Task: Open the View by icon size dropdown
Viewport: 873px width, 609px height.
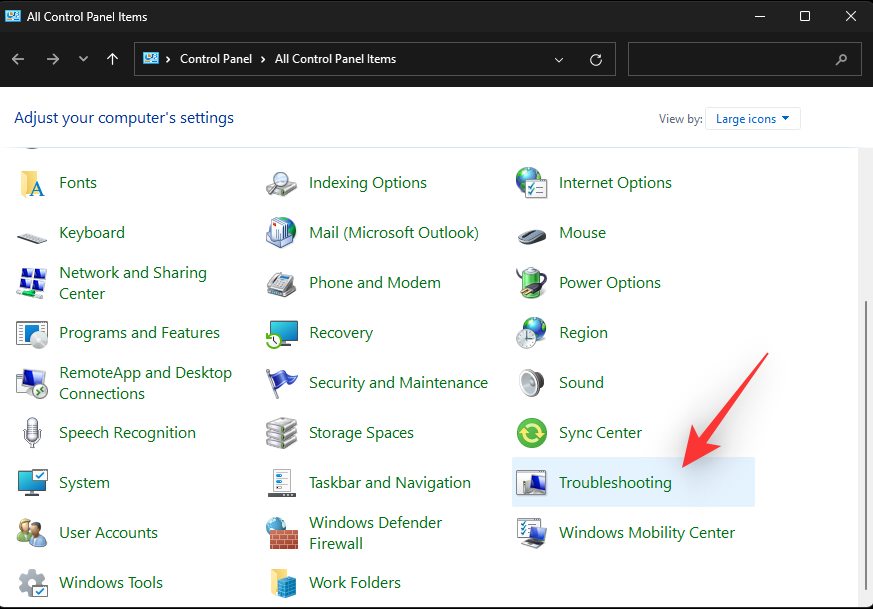Action: coord(752,118)
